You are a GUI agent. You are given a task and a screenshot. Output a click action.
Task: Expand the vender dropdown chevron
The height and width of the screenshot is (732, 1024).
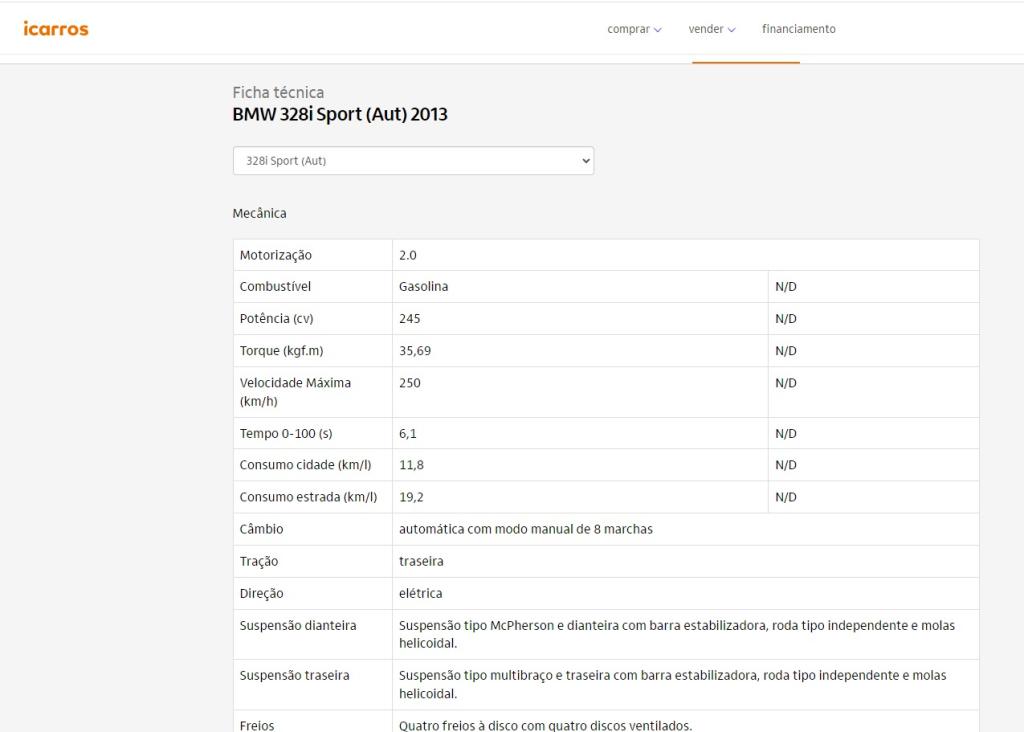click(x=731, y=30)
